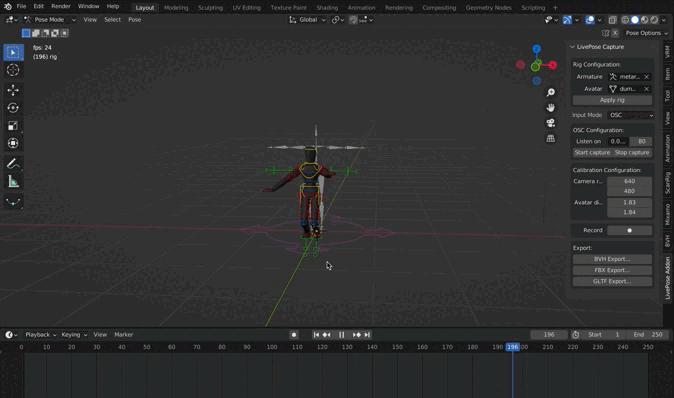This screenshot has height=398, width=674.
Task: Click the Z axis on navigation gizmo
Action: [536, 49]
